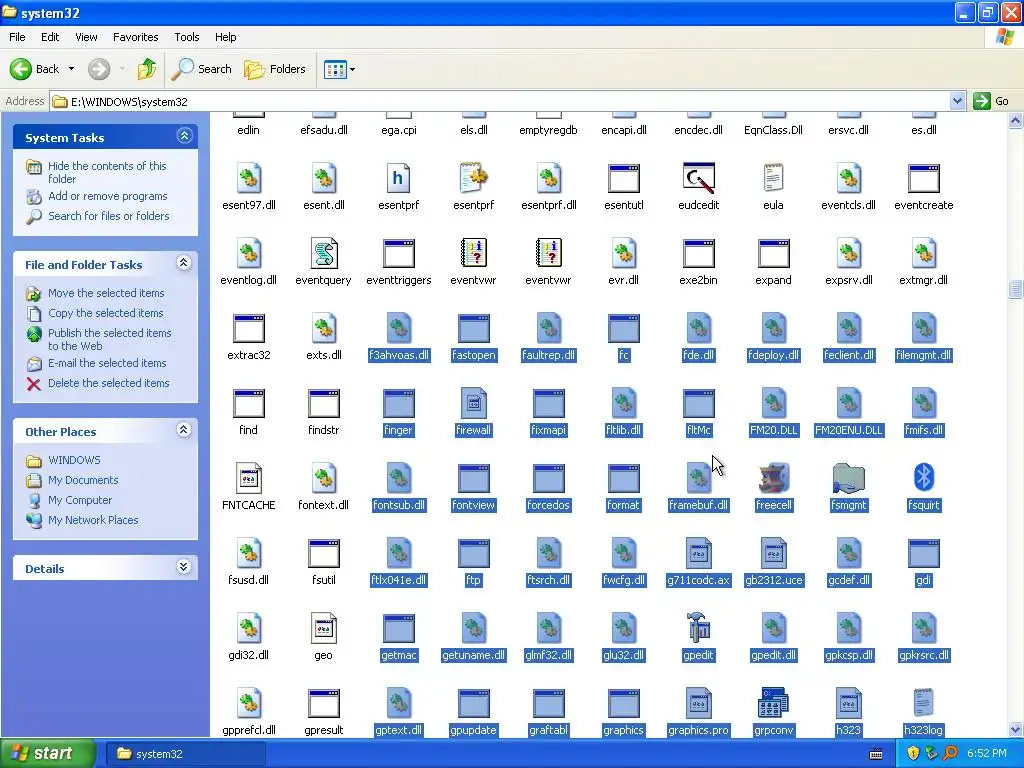Select the eudcedit character editor icon
Image resolution: width=1024 pixels, height=768 pixels.
(x=698, y=178)
